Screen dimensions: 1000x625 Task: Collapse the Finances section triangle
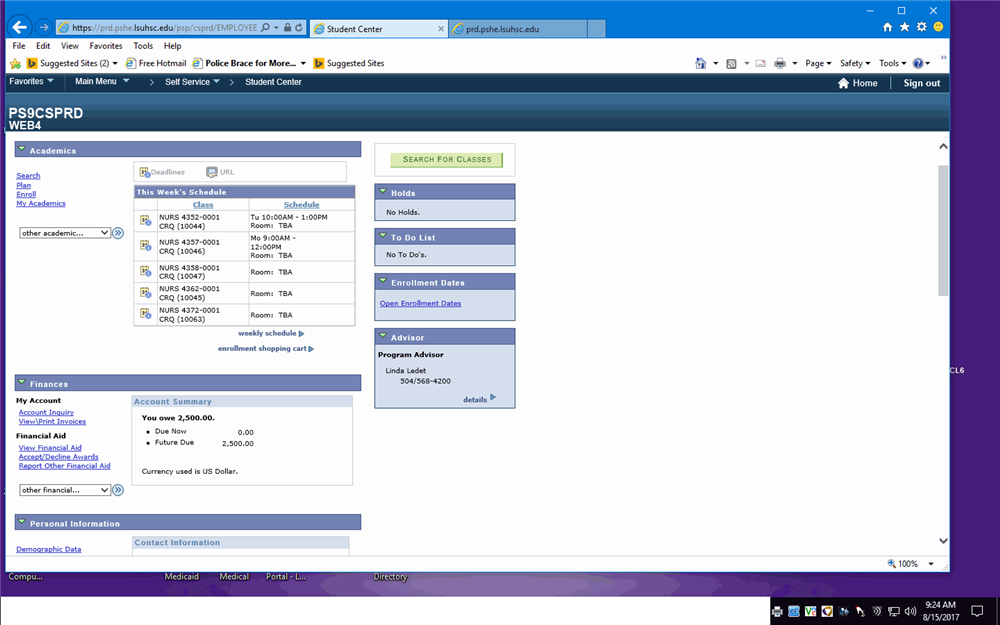[x=22, y=383]
